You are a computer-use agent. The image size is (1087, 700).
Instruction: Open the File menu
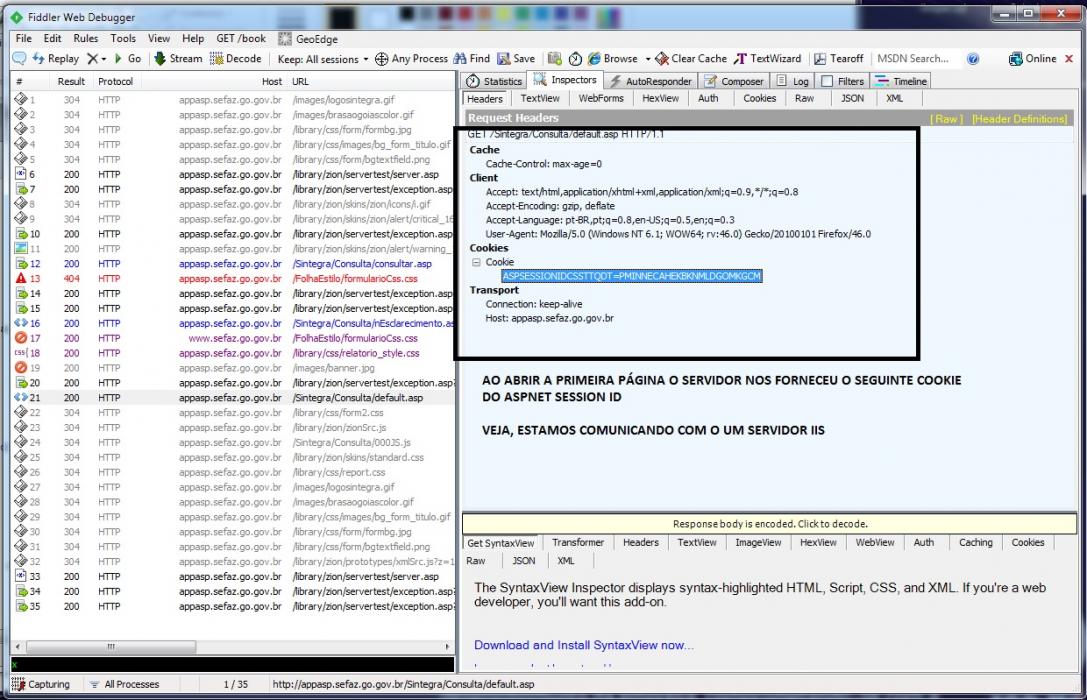[24, 39]
